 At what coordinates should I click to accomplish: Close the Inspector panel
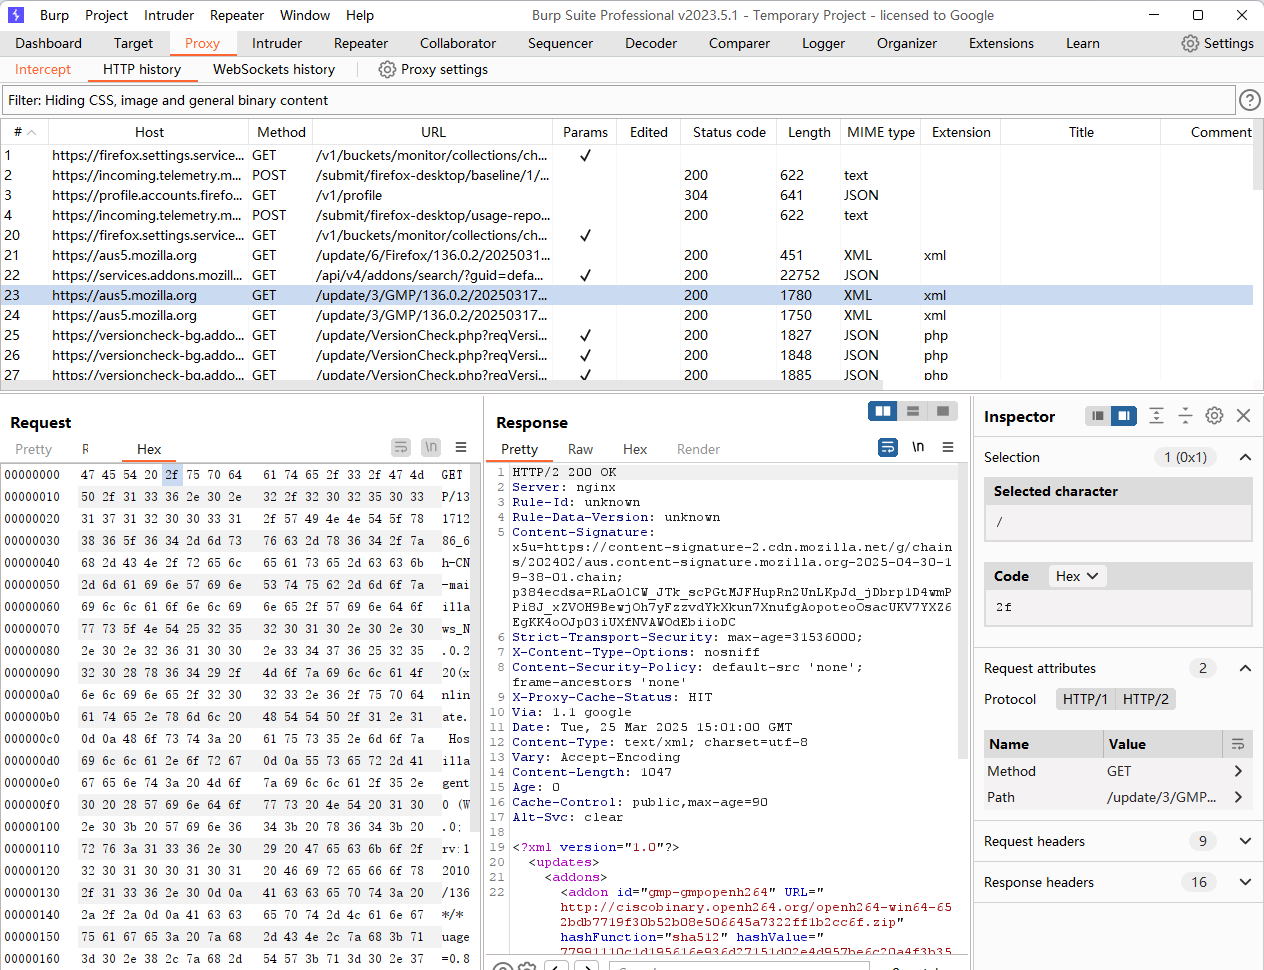click(x=1243, y=416)
